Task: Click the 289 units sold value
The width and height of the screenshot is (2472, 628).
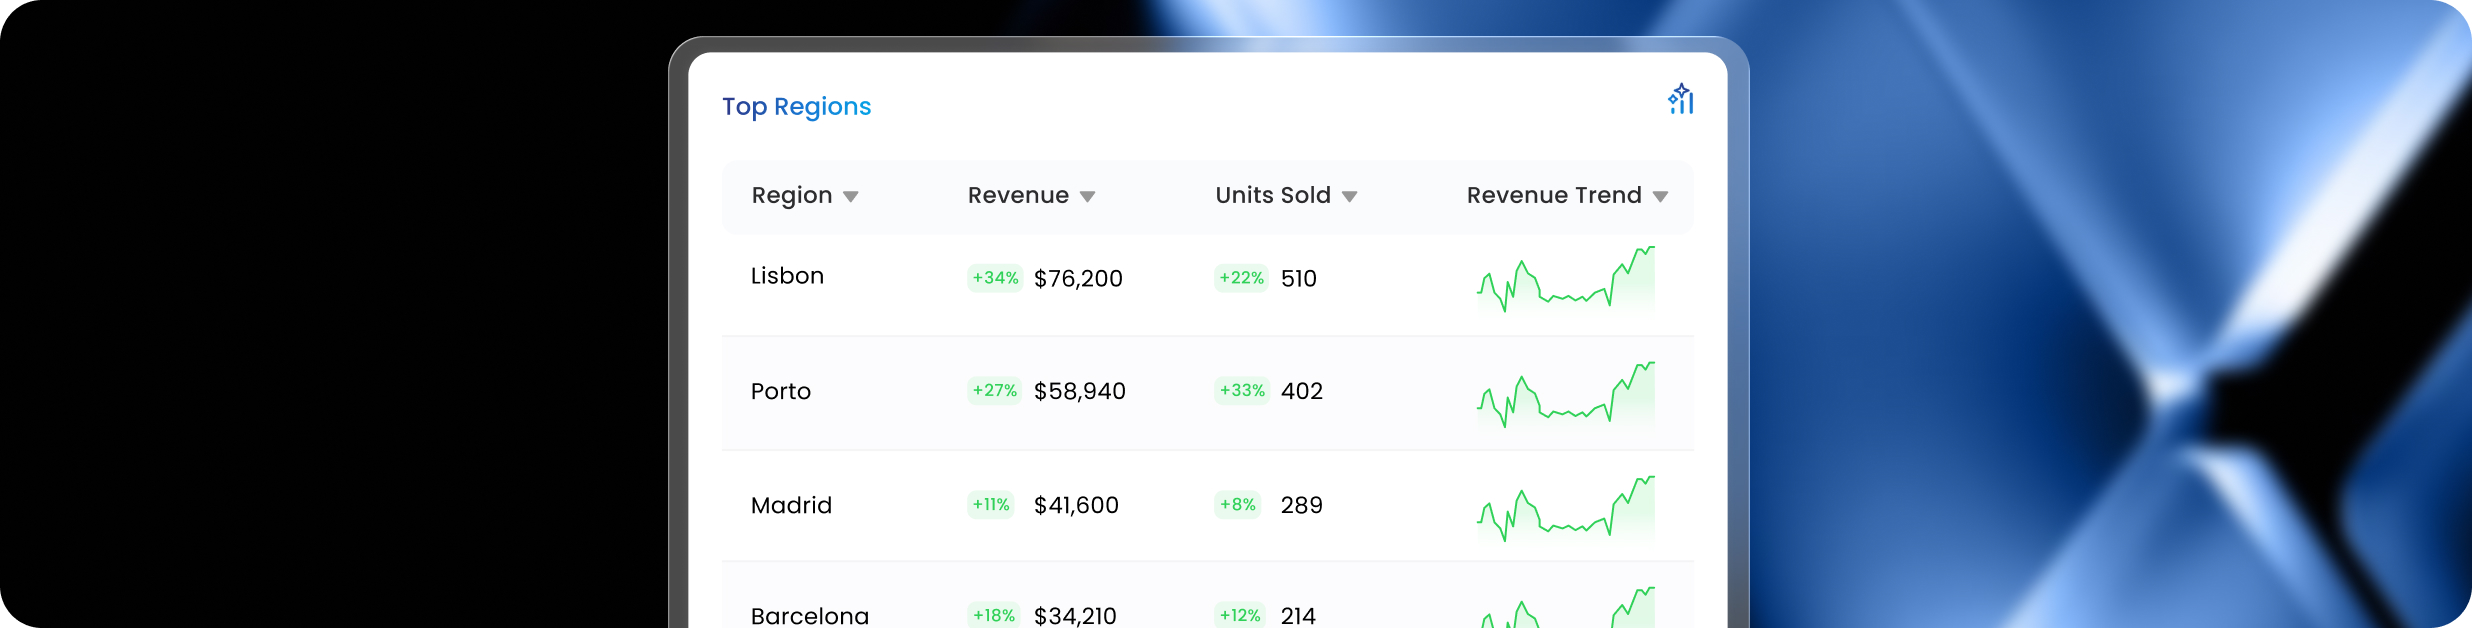Action: pos(1302,505)
